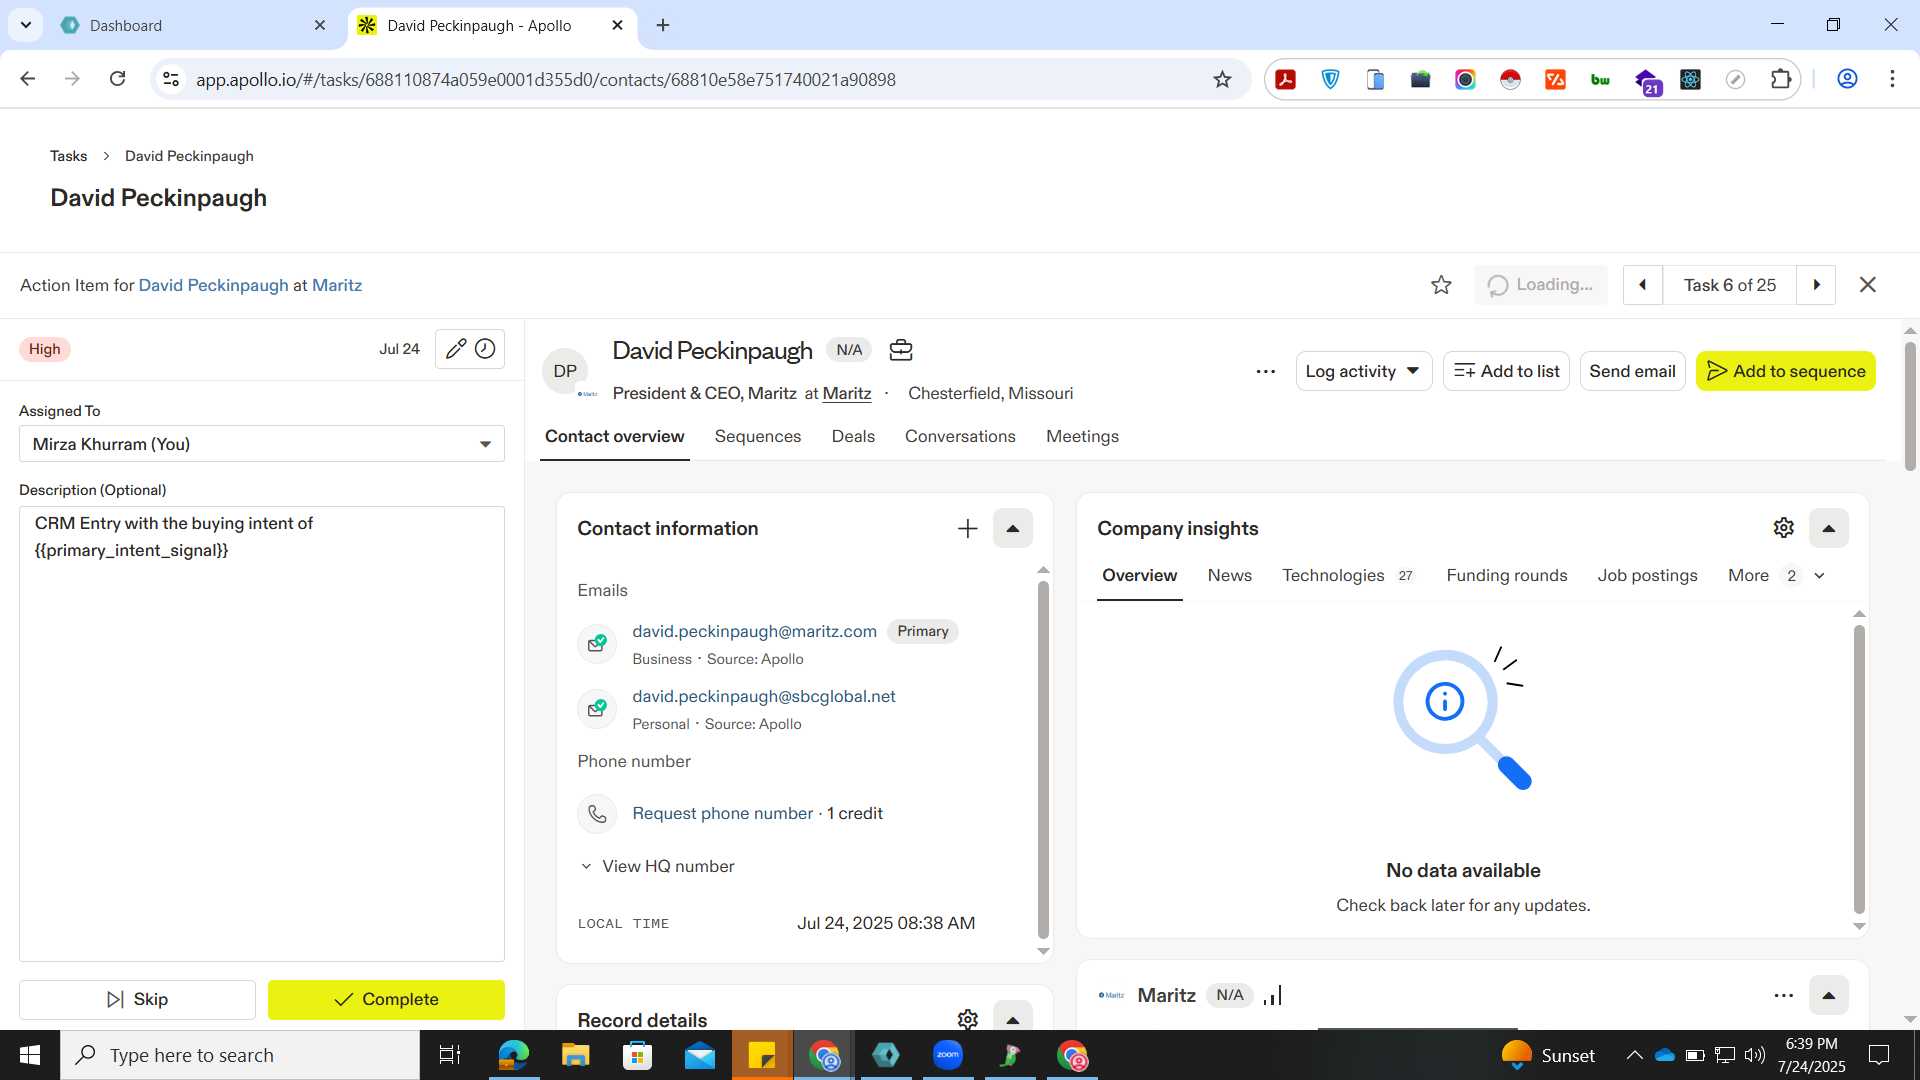This screenshot has width=1920, height=1080.
Task: Reload the page
Action: pyautogui.click(x=117, y=79)
